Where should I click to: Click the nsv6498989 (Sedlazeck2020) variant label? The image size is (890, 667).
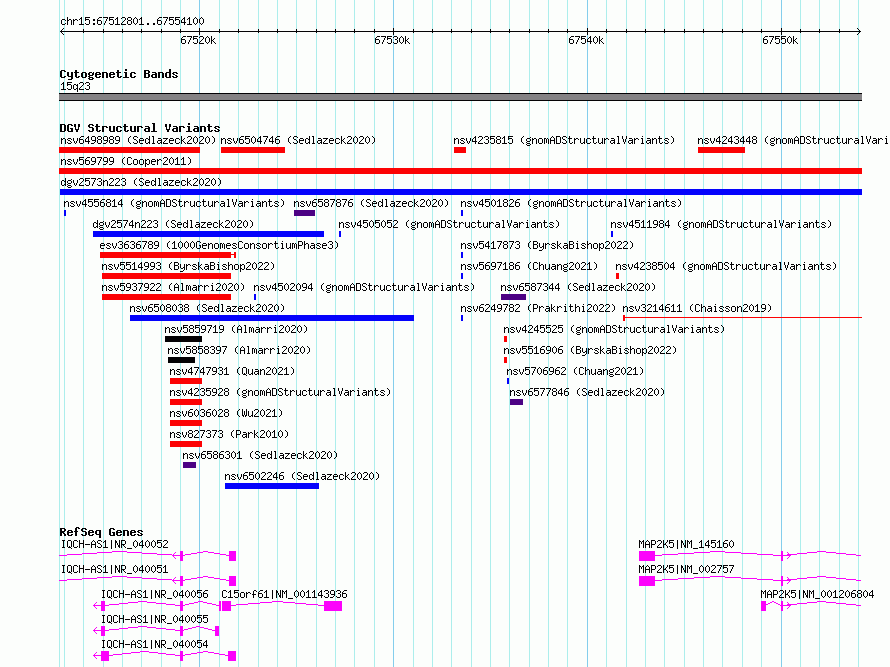[138, 140]
